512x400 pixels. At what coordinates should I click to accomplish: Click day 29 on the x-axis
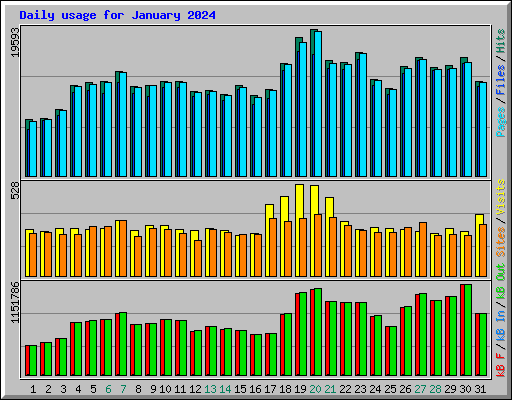tap(450, 389)
